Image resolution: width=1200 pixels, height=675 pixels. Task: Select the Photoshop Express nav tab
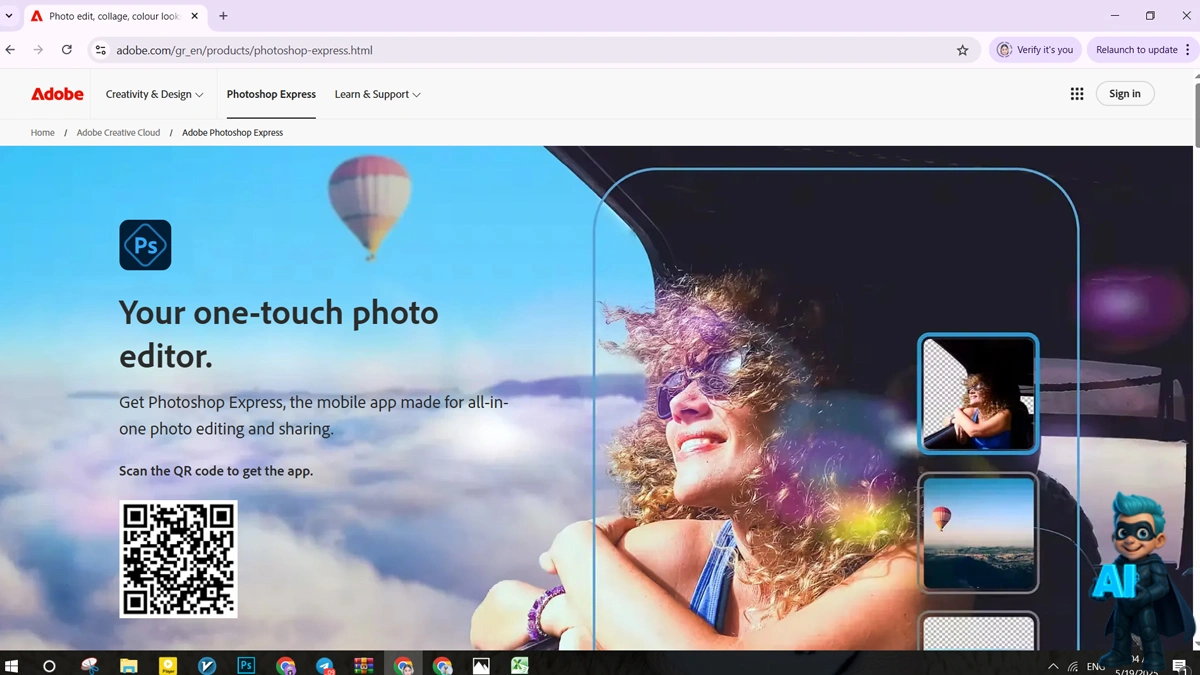coord(271,94)
